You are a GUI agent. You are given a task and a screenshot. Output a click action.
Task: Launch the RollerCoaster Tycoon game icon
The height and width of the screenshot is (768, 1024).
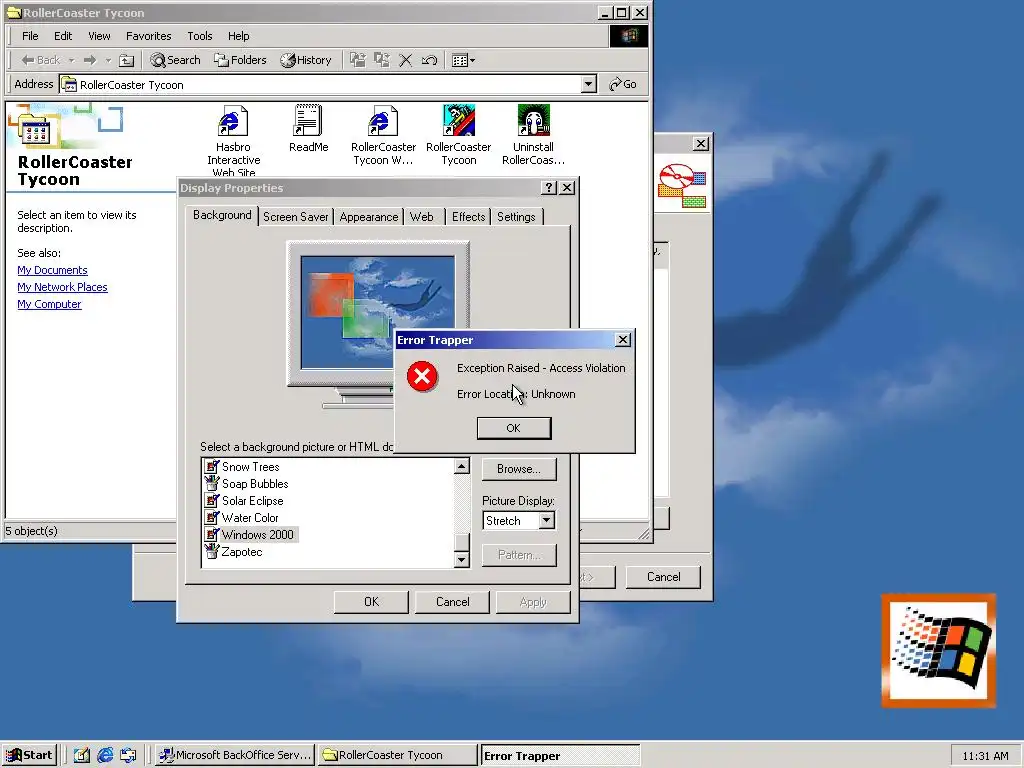coord(458,121)
